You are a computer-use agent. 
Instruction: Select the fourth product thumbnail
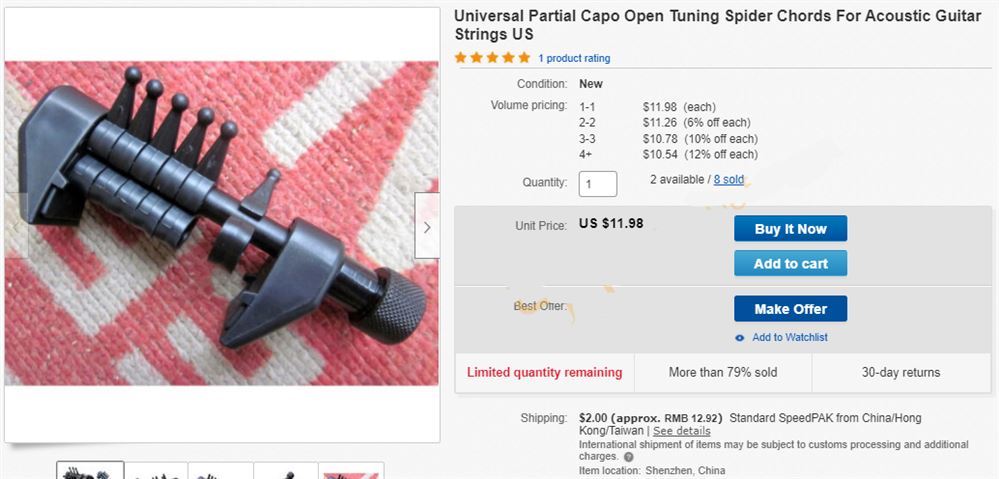pyautogui.click(x=286, y=471)
